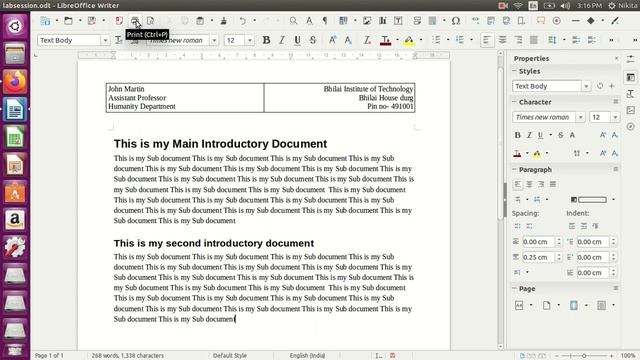
Task: Apply Strikethrough in the formatting toolbar
Action: click(x=313, y=40)
